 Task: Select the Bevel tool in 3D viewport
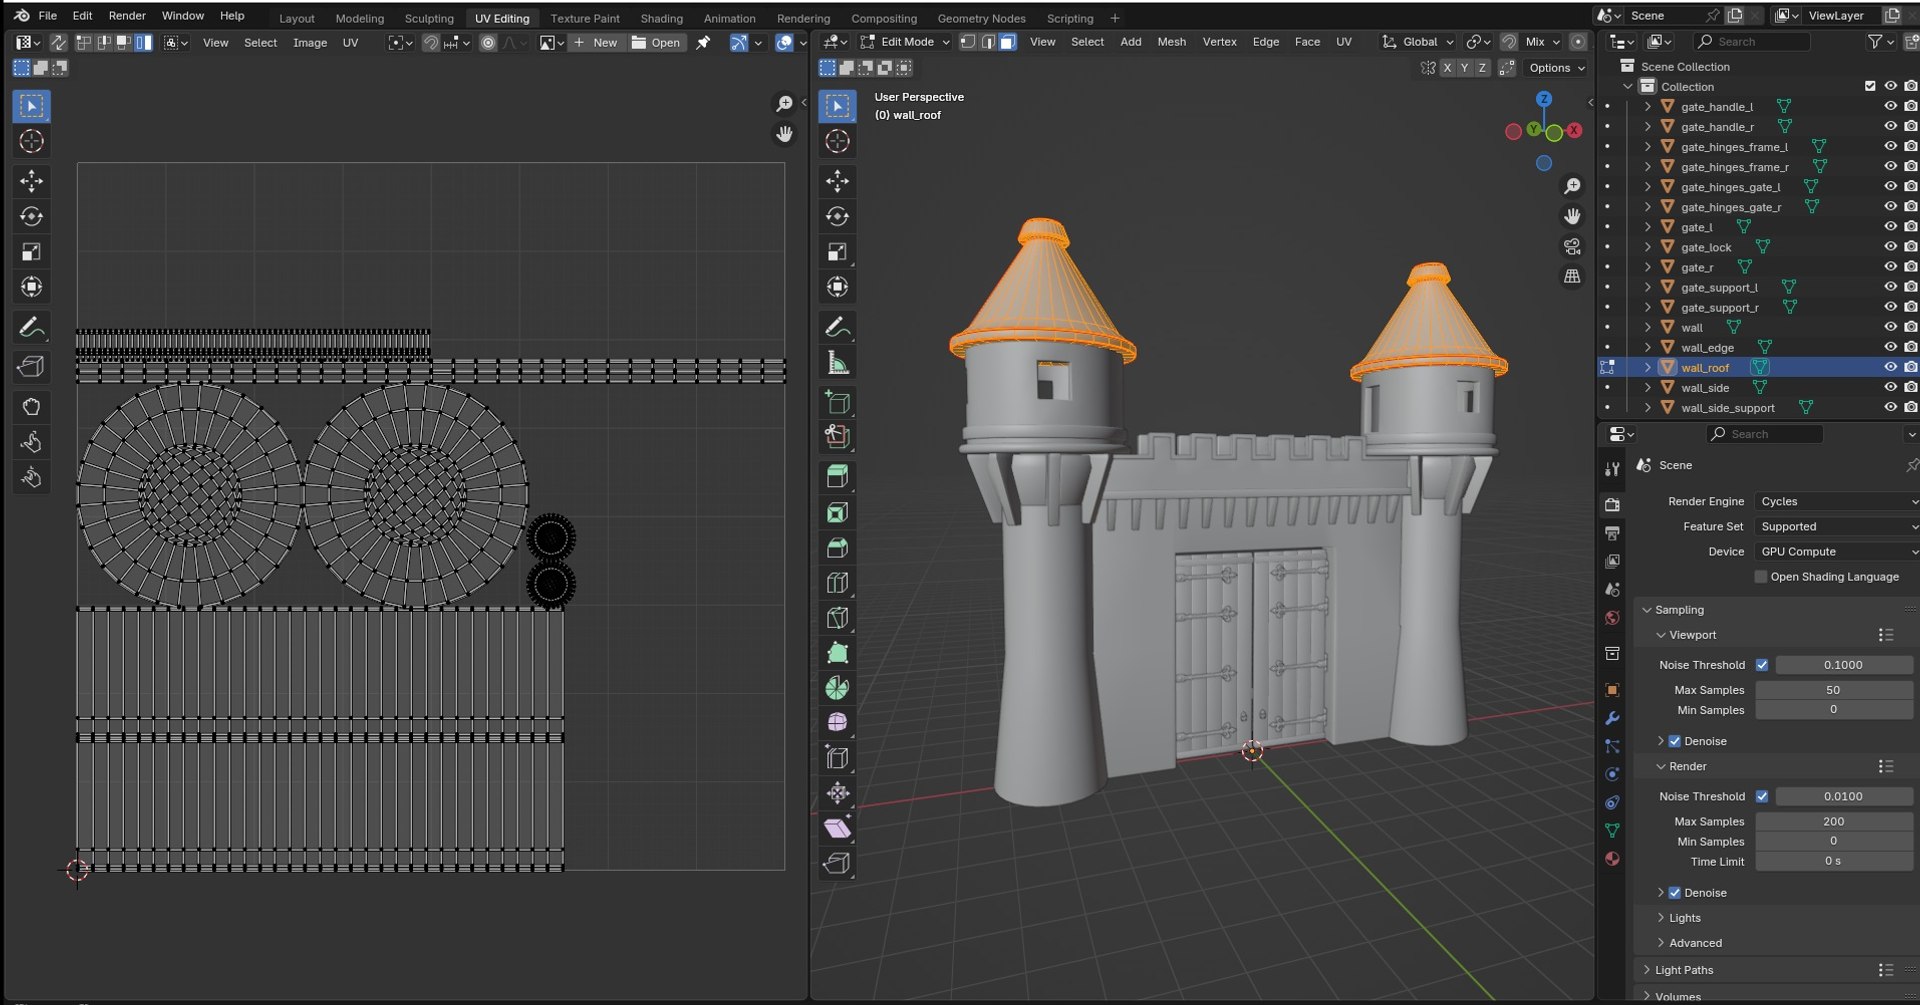[x=837, y=548]
